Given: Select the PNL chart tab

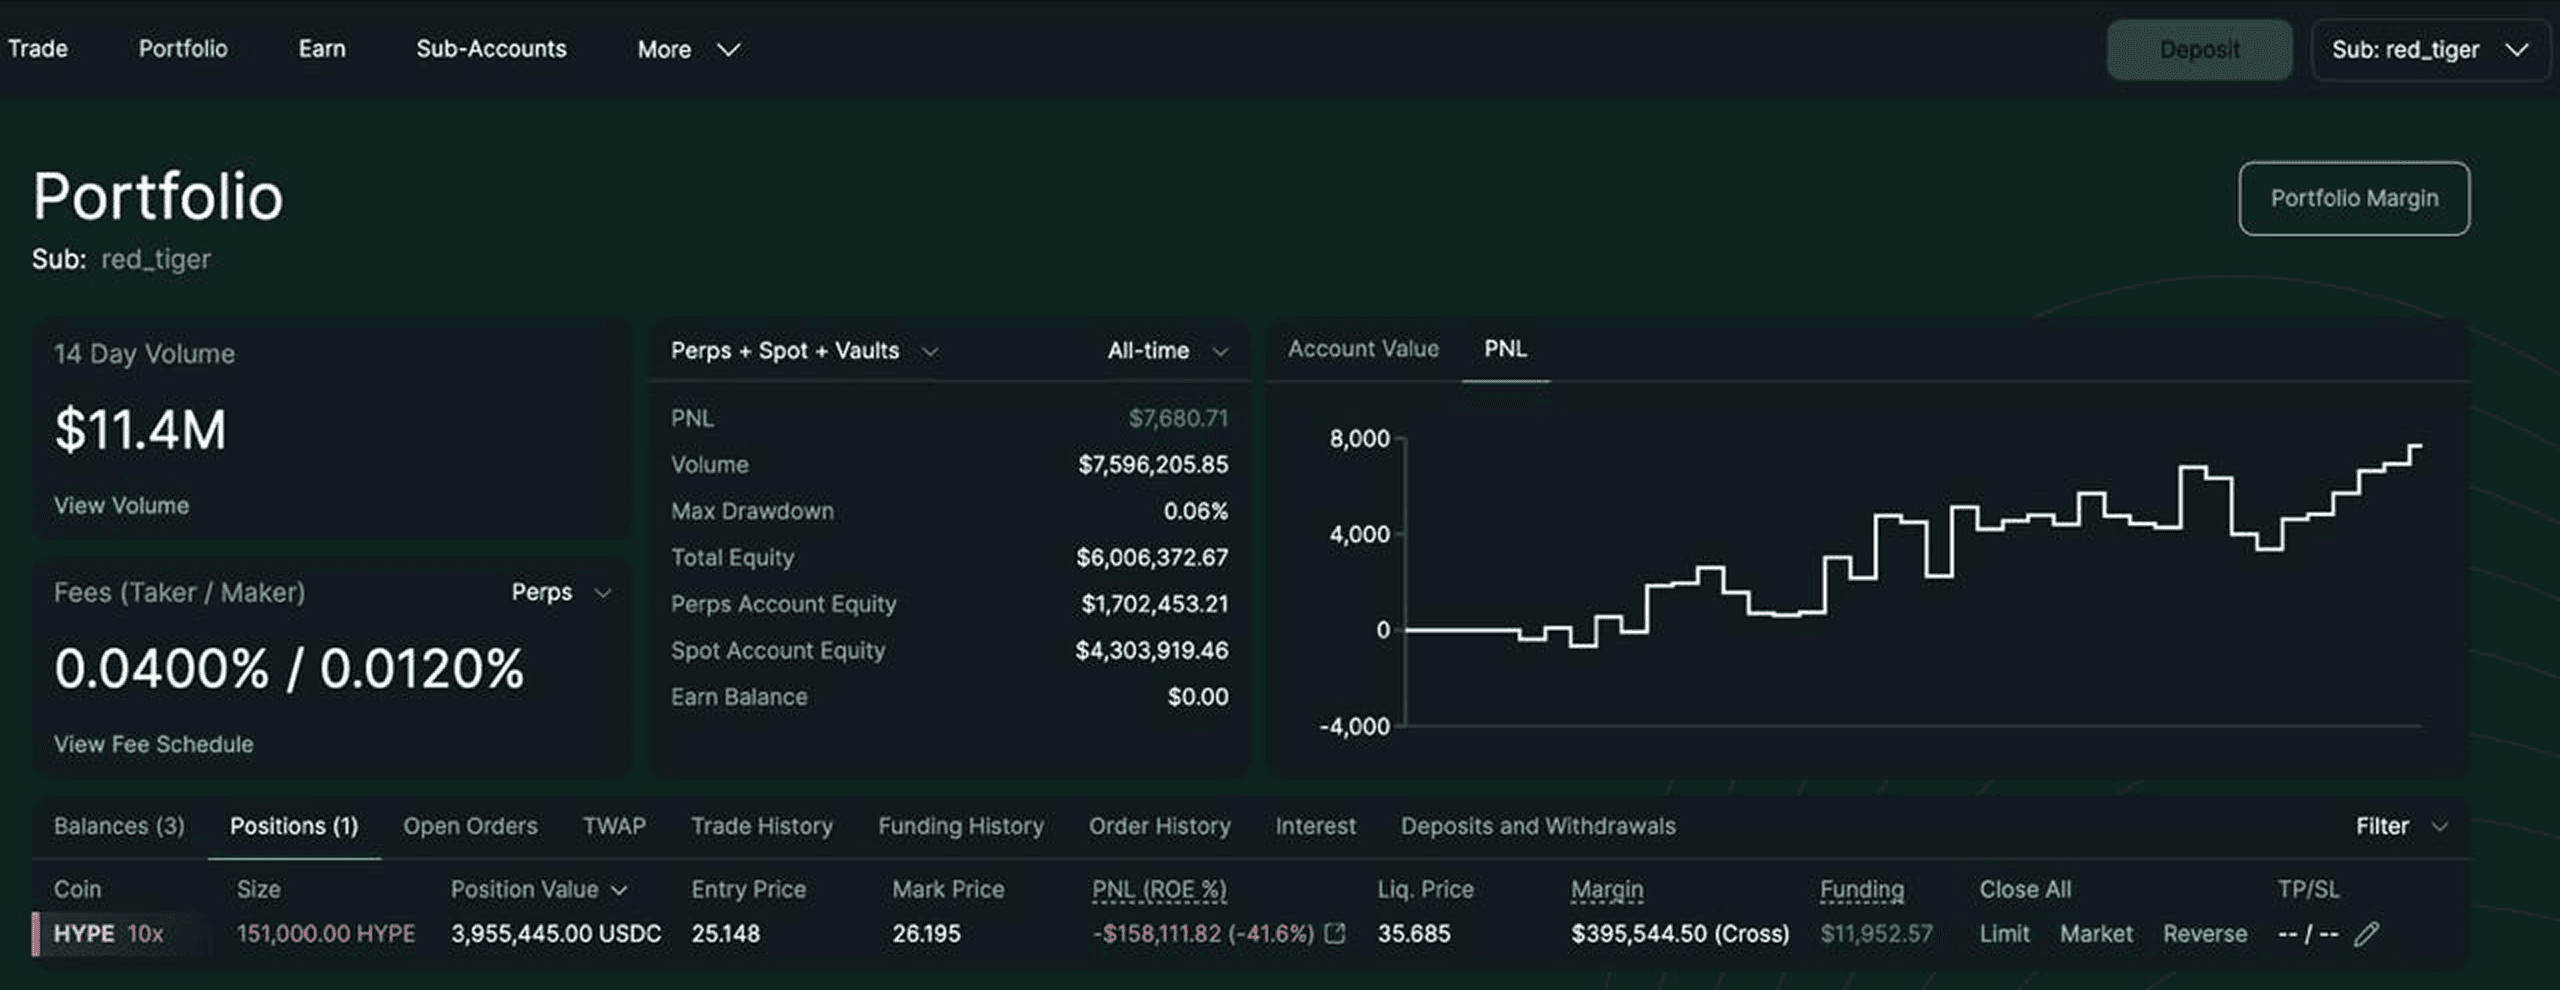Looking at the screenshot, I should 1505,349.
